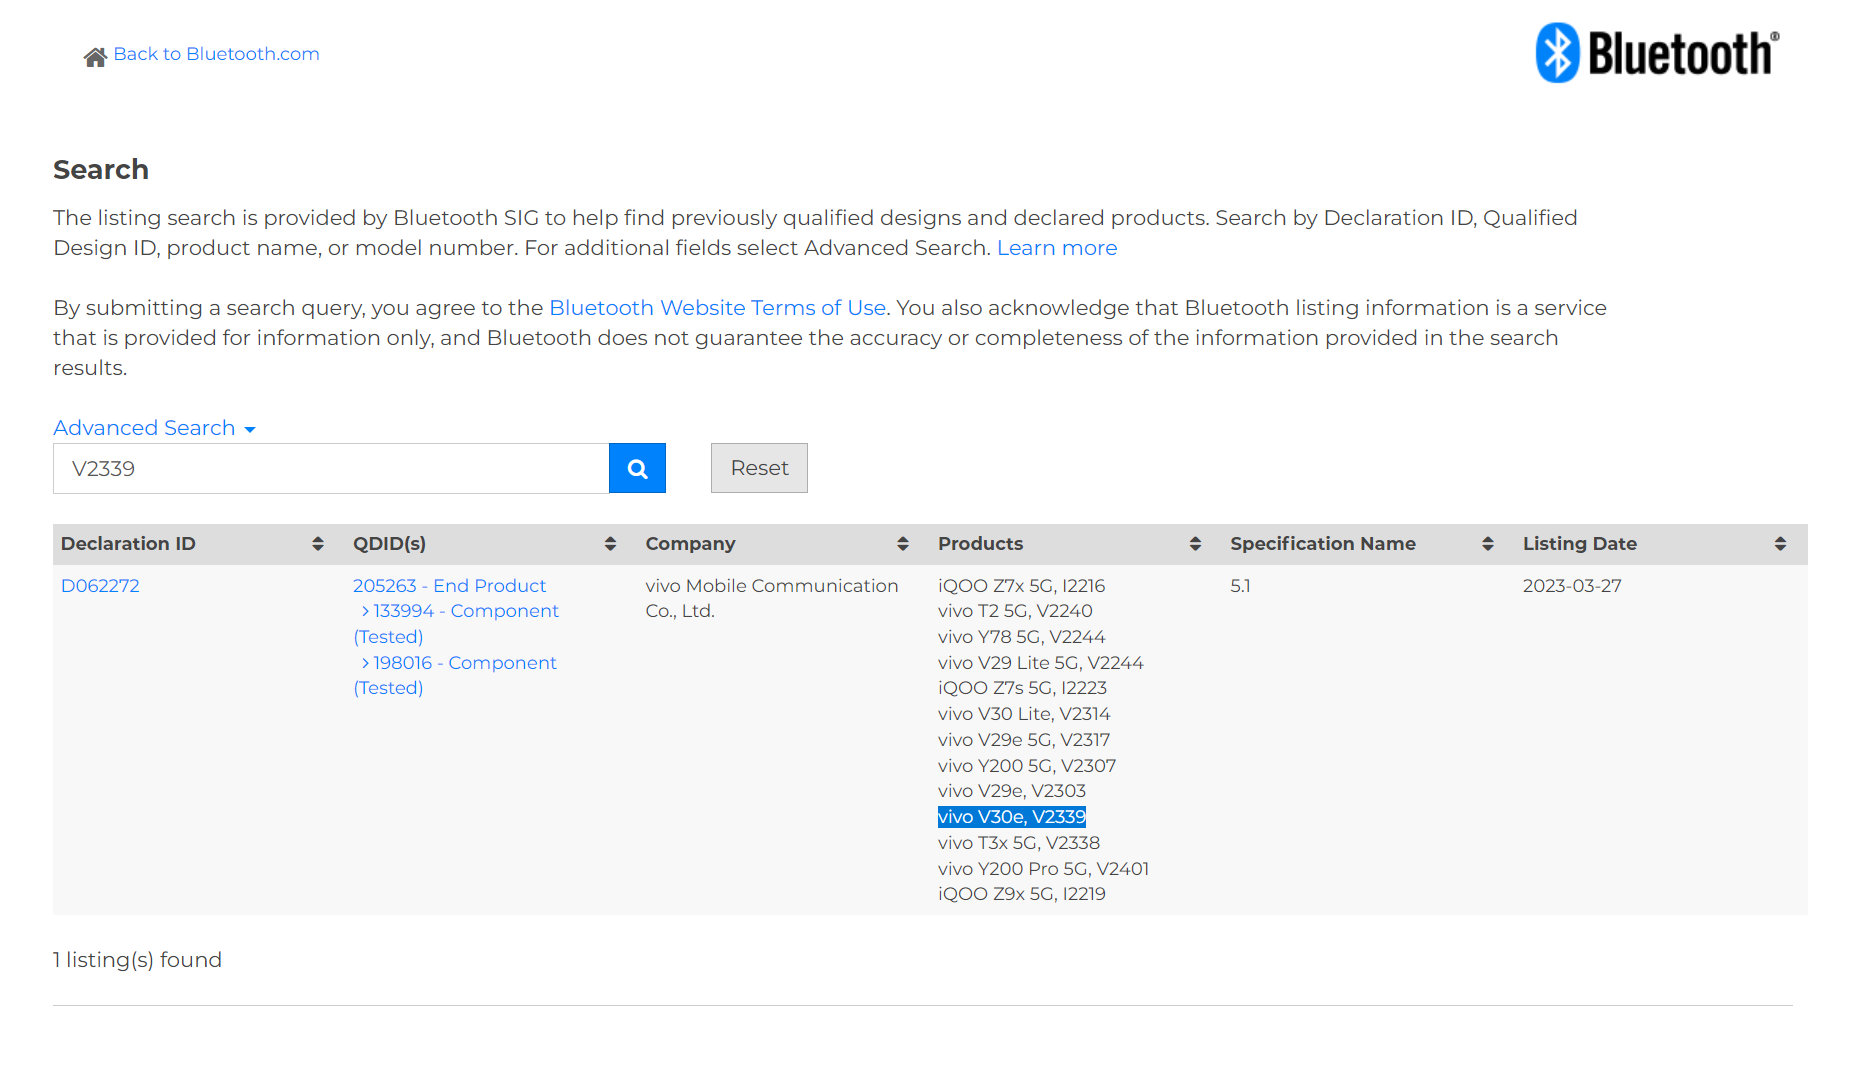Click the Listing Date header text

point(1580,544)
